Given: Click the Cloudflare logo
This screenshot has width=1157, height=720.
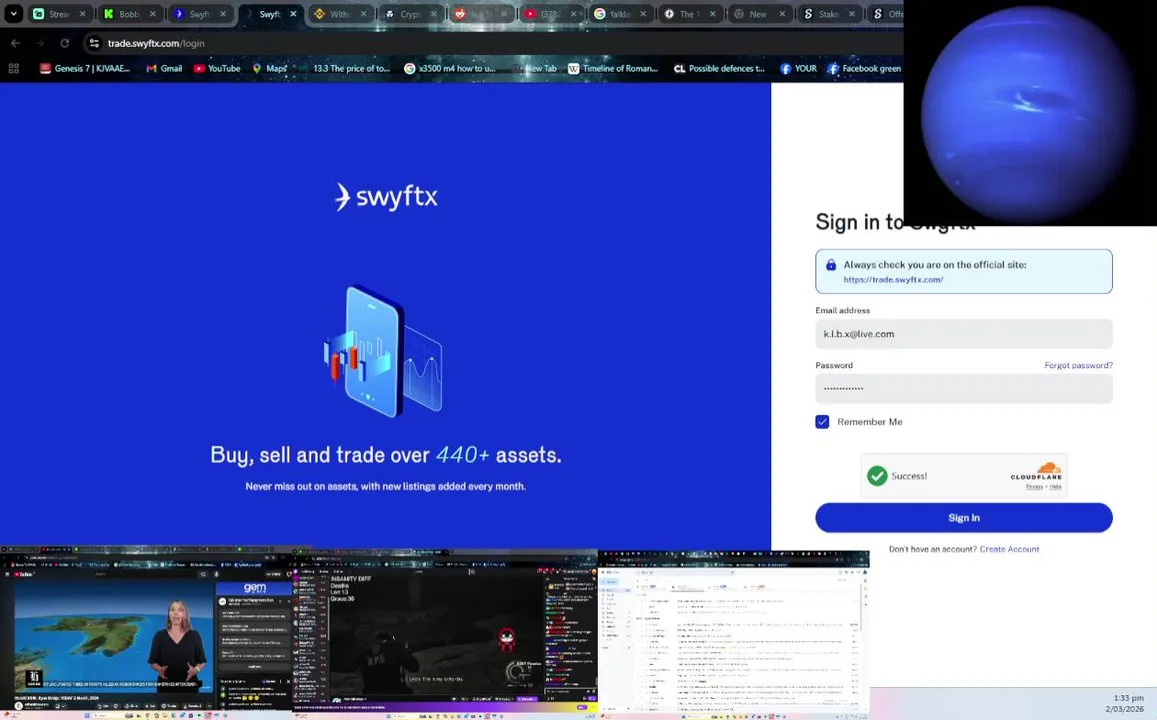Looking at the screenshot, I should click(1037, 471).
